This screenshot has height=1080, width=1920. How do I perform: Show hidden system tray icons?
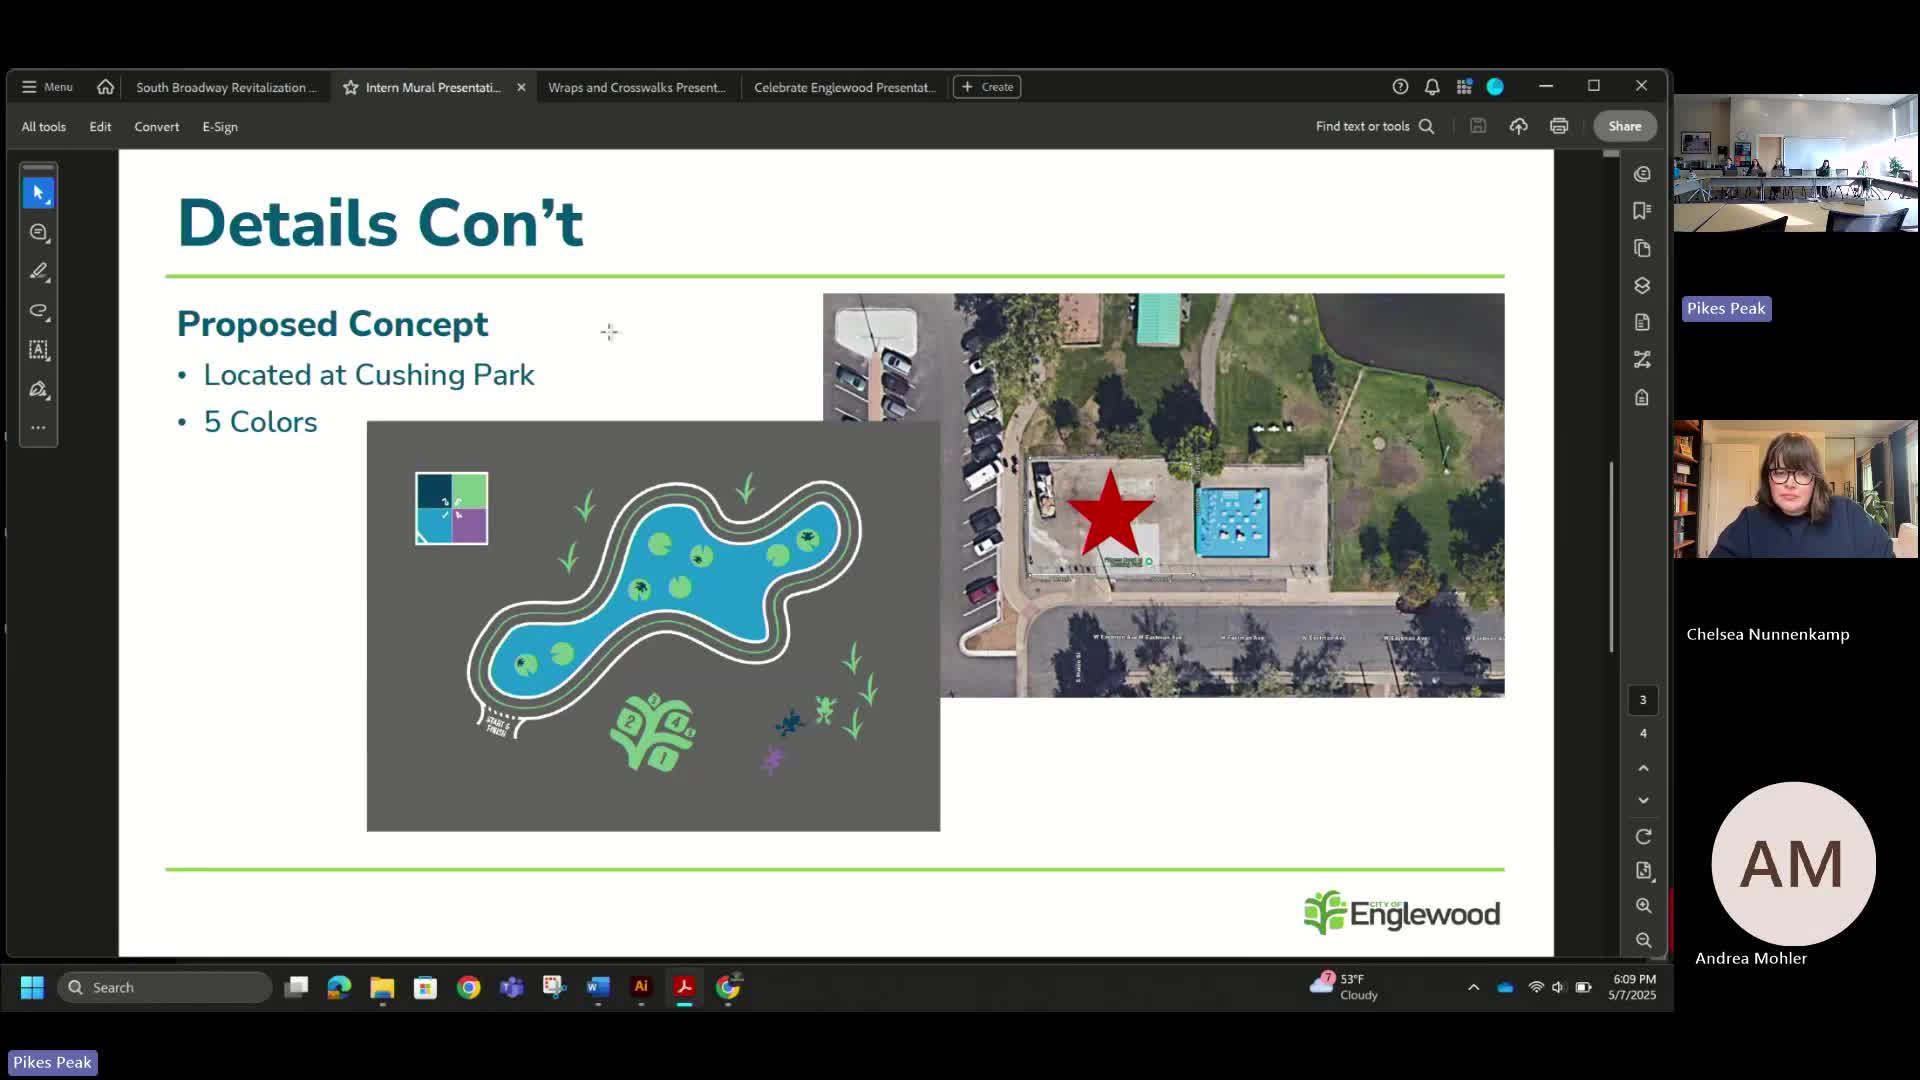(1473, 987)
